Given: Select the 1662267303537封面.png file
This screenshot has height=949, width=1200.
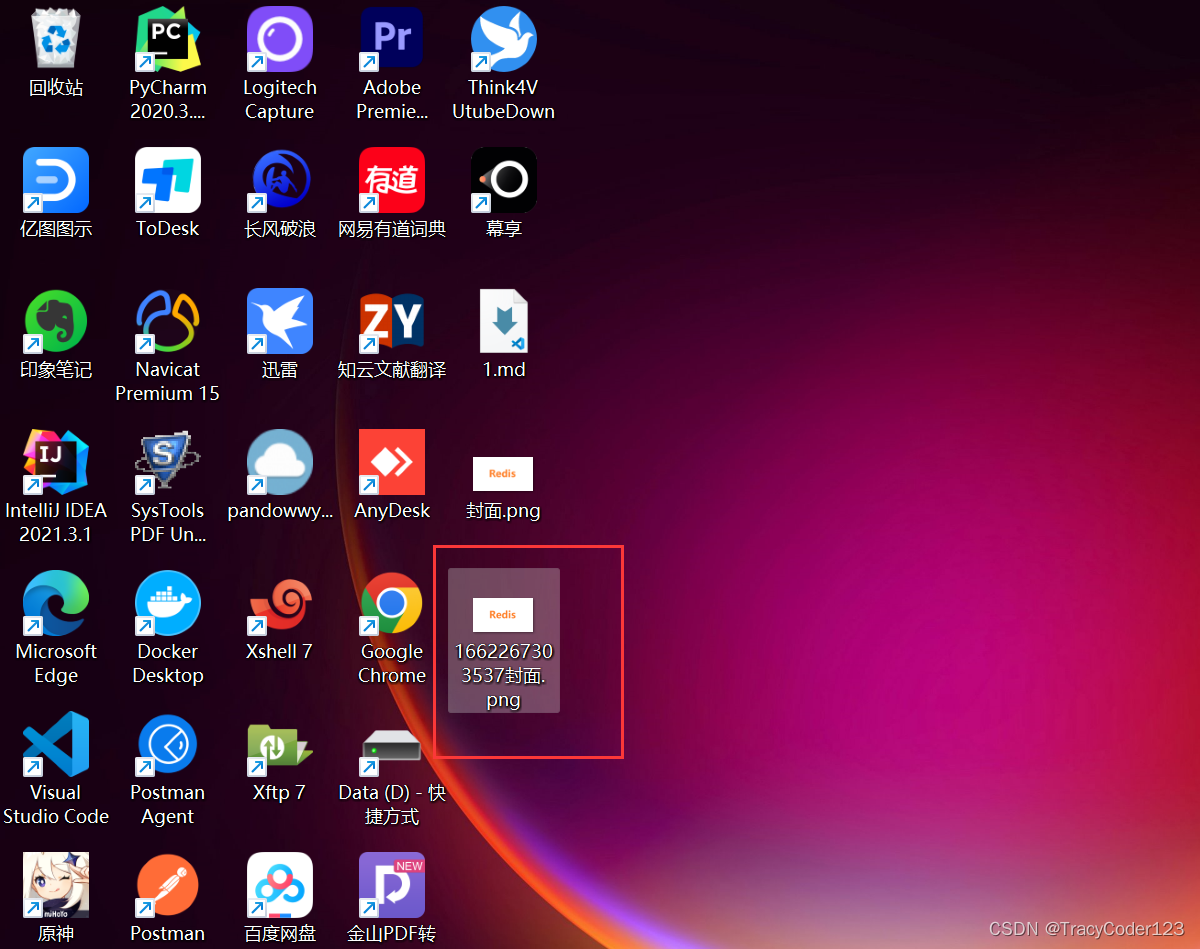Looking at the screenshot, I should click(503, 640).
